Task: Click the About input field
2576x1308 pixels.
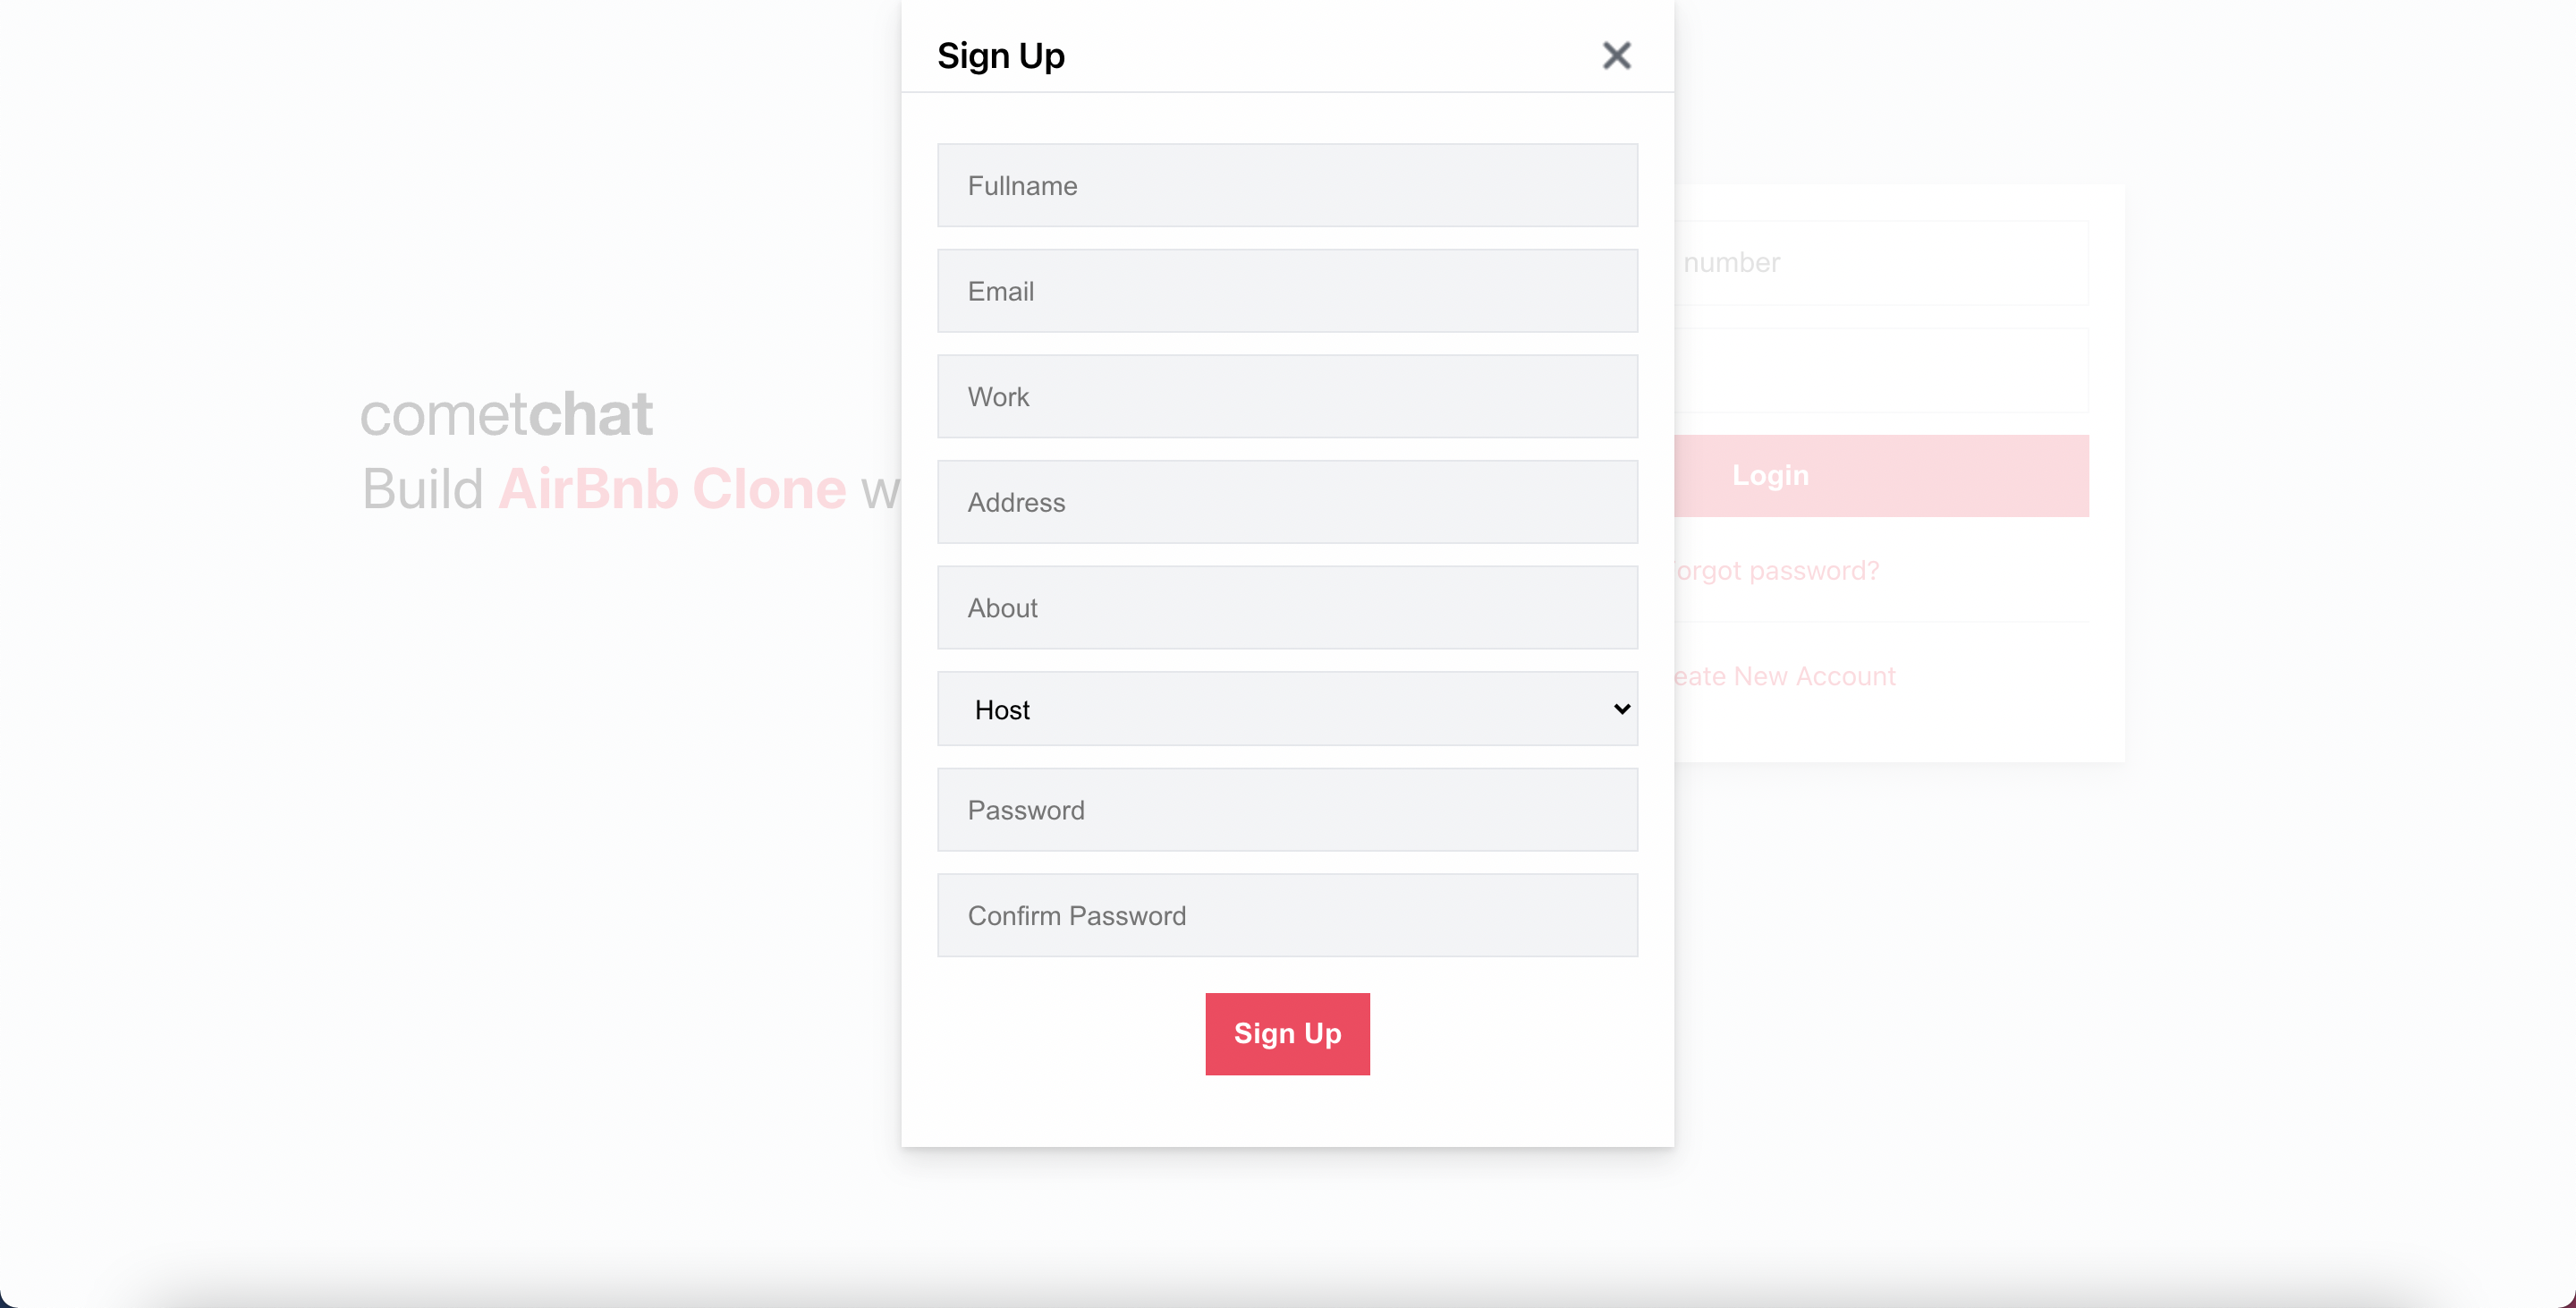Action: pyautogui.click(x=1287, y=606)
